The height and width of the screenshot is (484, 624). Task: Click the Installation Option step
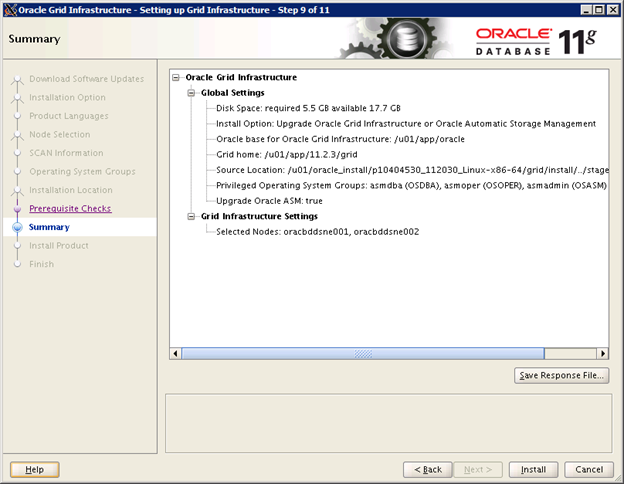67,98
